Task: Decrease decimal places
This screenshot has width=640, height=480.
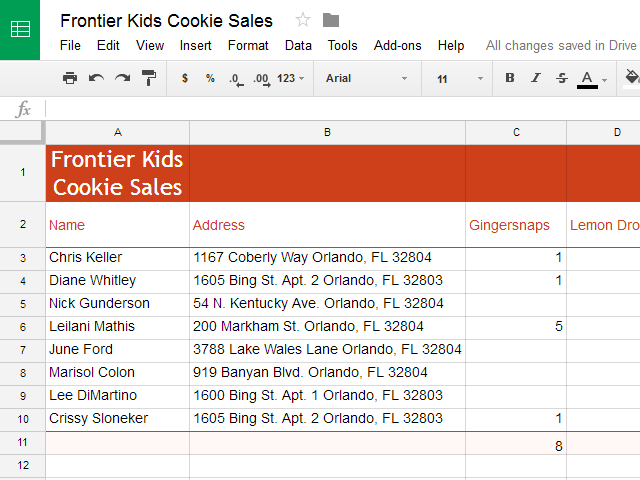Action: [x=234, y=78]
